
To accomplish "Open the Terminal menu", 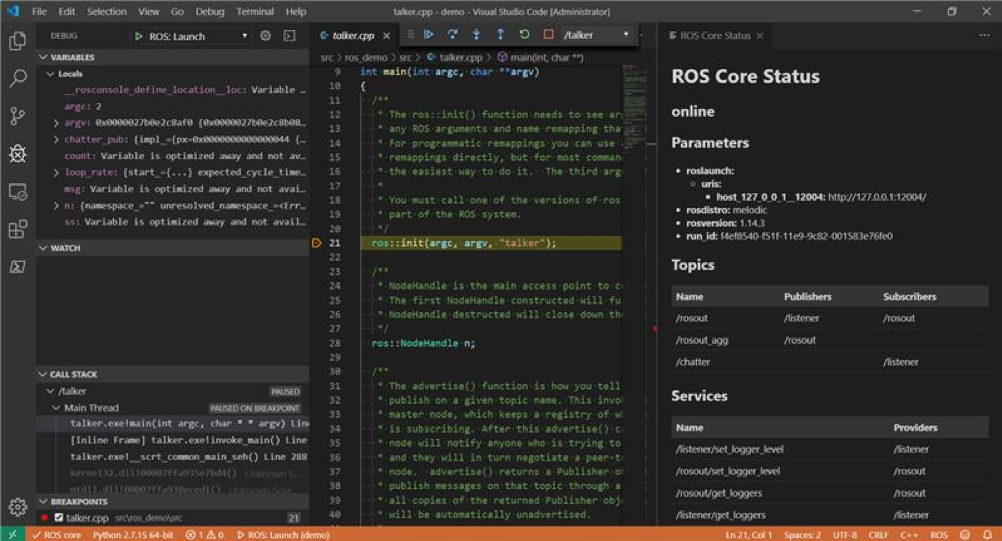I will click(x=255, y=11).
